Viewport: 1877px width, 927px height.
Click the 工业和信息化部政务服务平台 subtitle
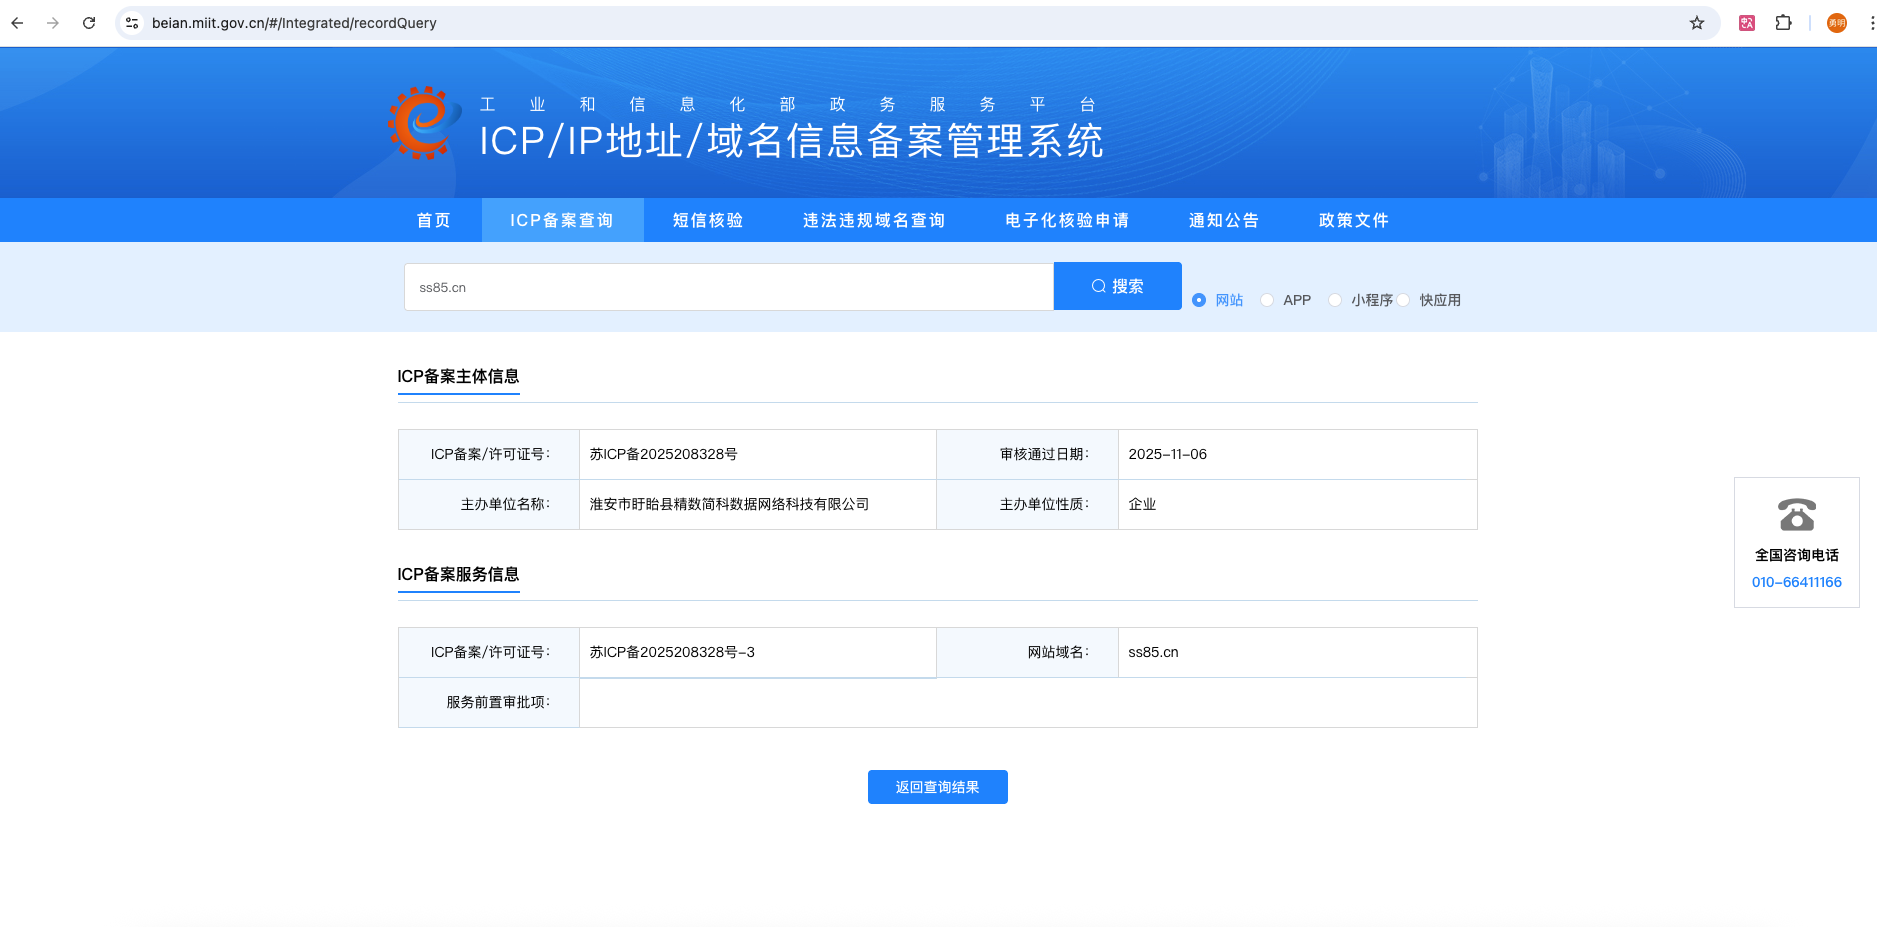click(788, 104)
